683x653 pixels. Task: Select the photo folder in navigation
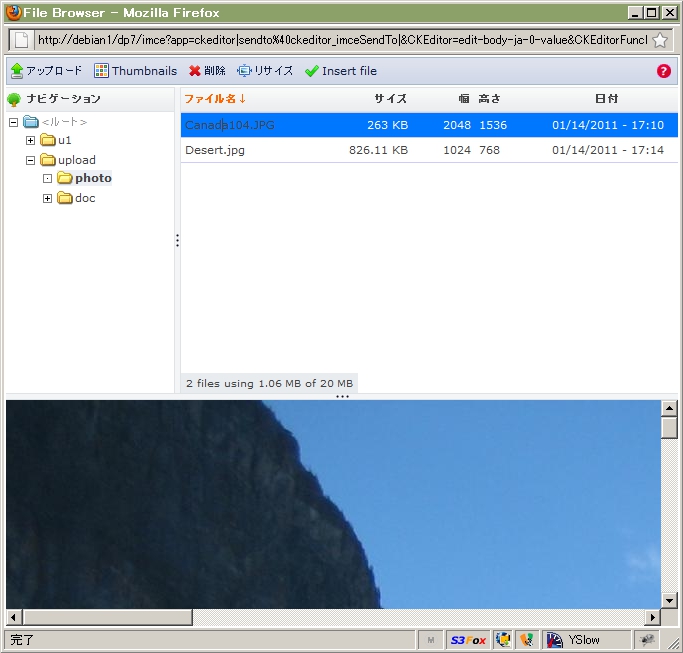coord(93,178)
